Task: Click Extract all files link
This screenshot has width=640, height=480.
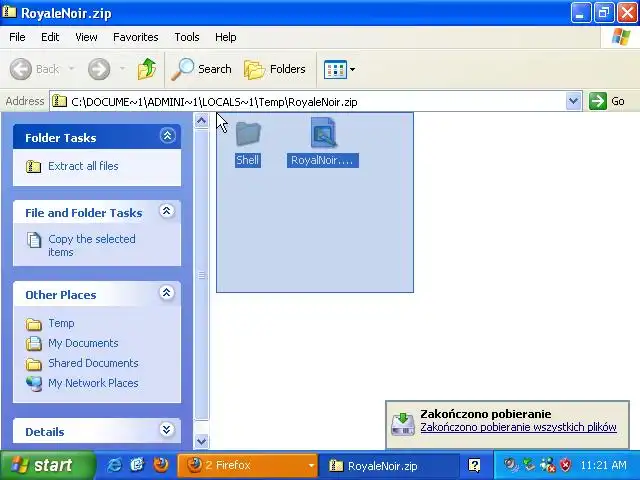Action: (x=83, y=166)
